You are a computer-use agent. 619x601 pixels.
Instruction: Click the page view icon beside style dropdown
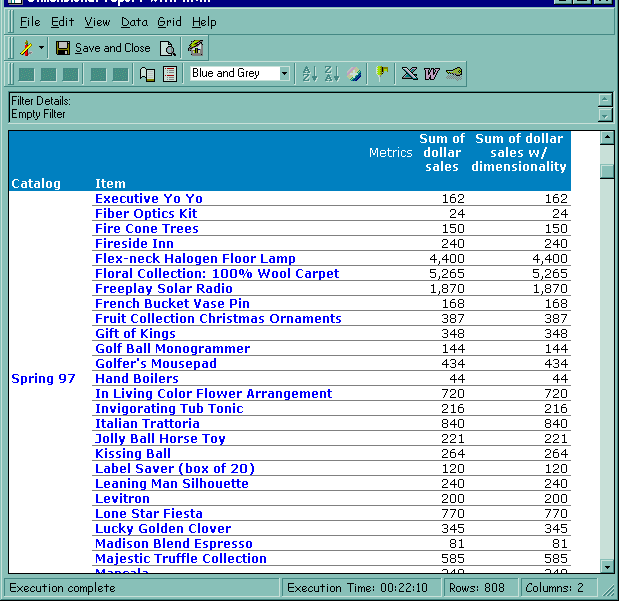(170, 74)
